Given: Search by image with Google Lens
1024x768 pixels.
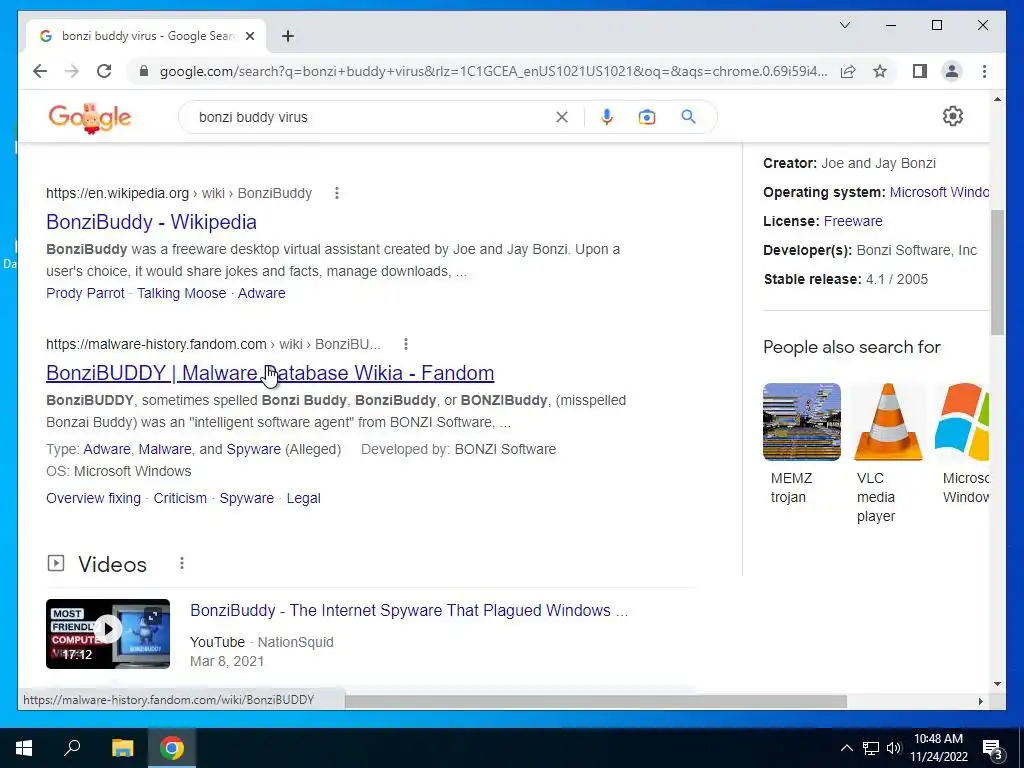Looking at the screenshot, I should [647, 117].
